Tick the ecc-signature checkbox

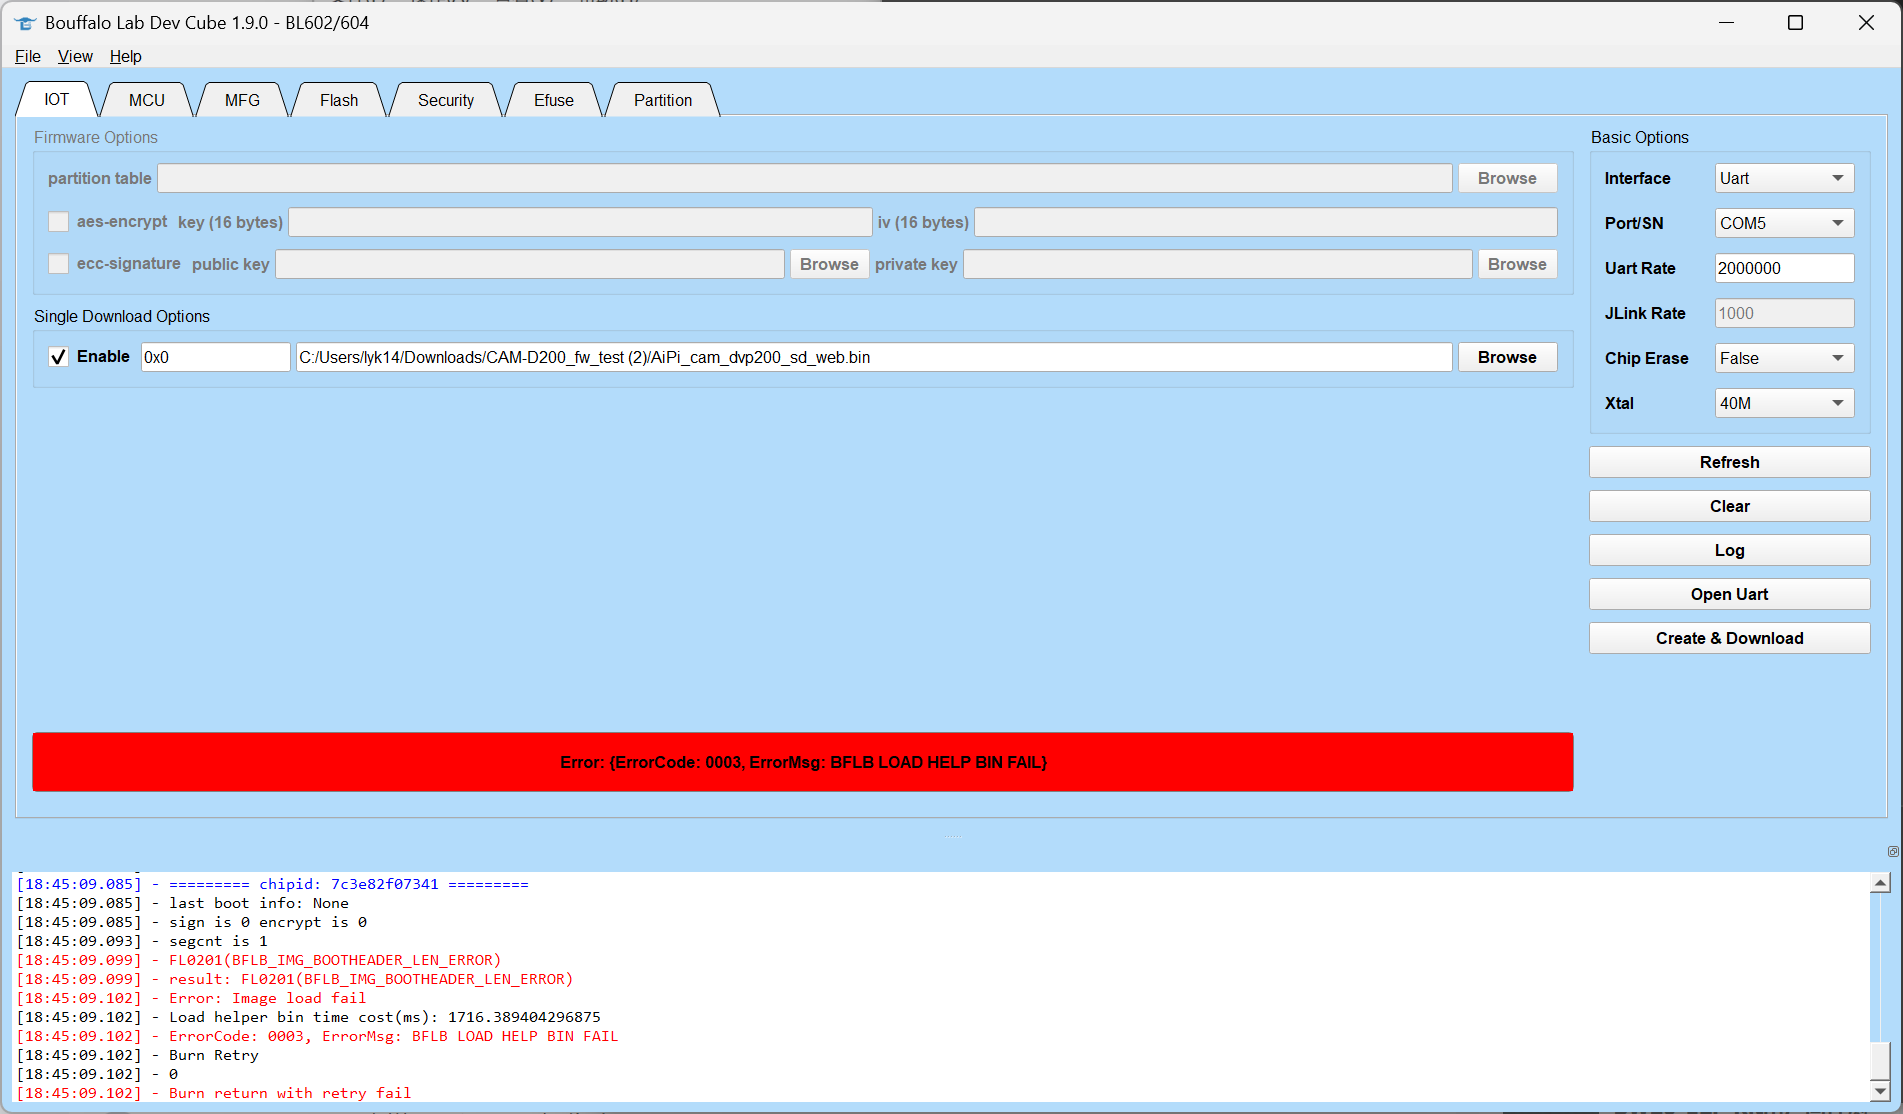pos(59,264)
